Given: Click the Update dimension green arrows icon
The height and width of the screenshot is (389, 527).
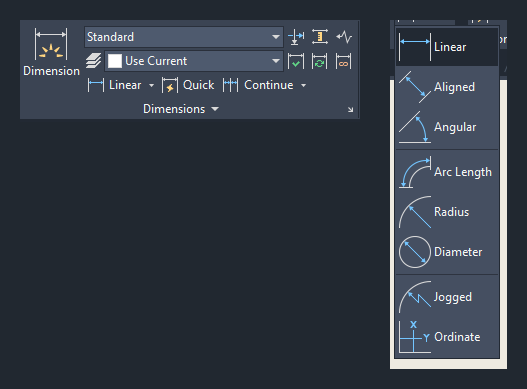Looking at the screenshot, I should point(320,61).
